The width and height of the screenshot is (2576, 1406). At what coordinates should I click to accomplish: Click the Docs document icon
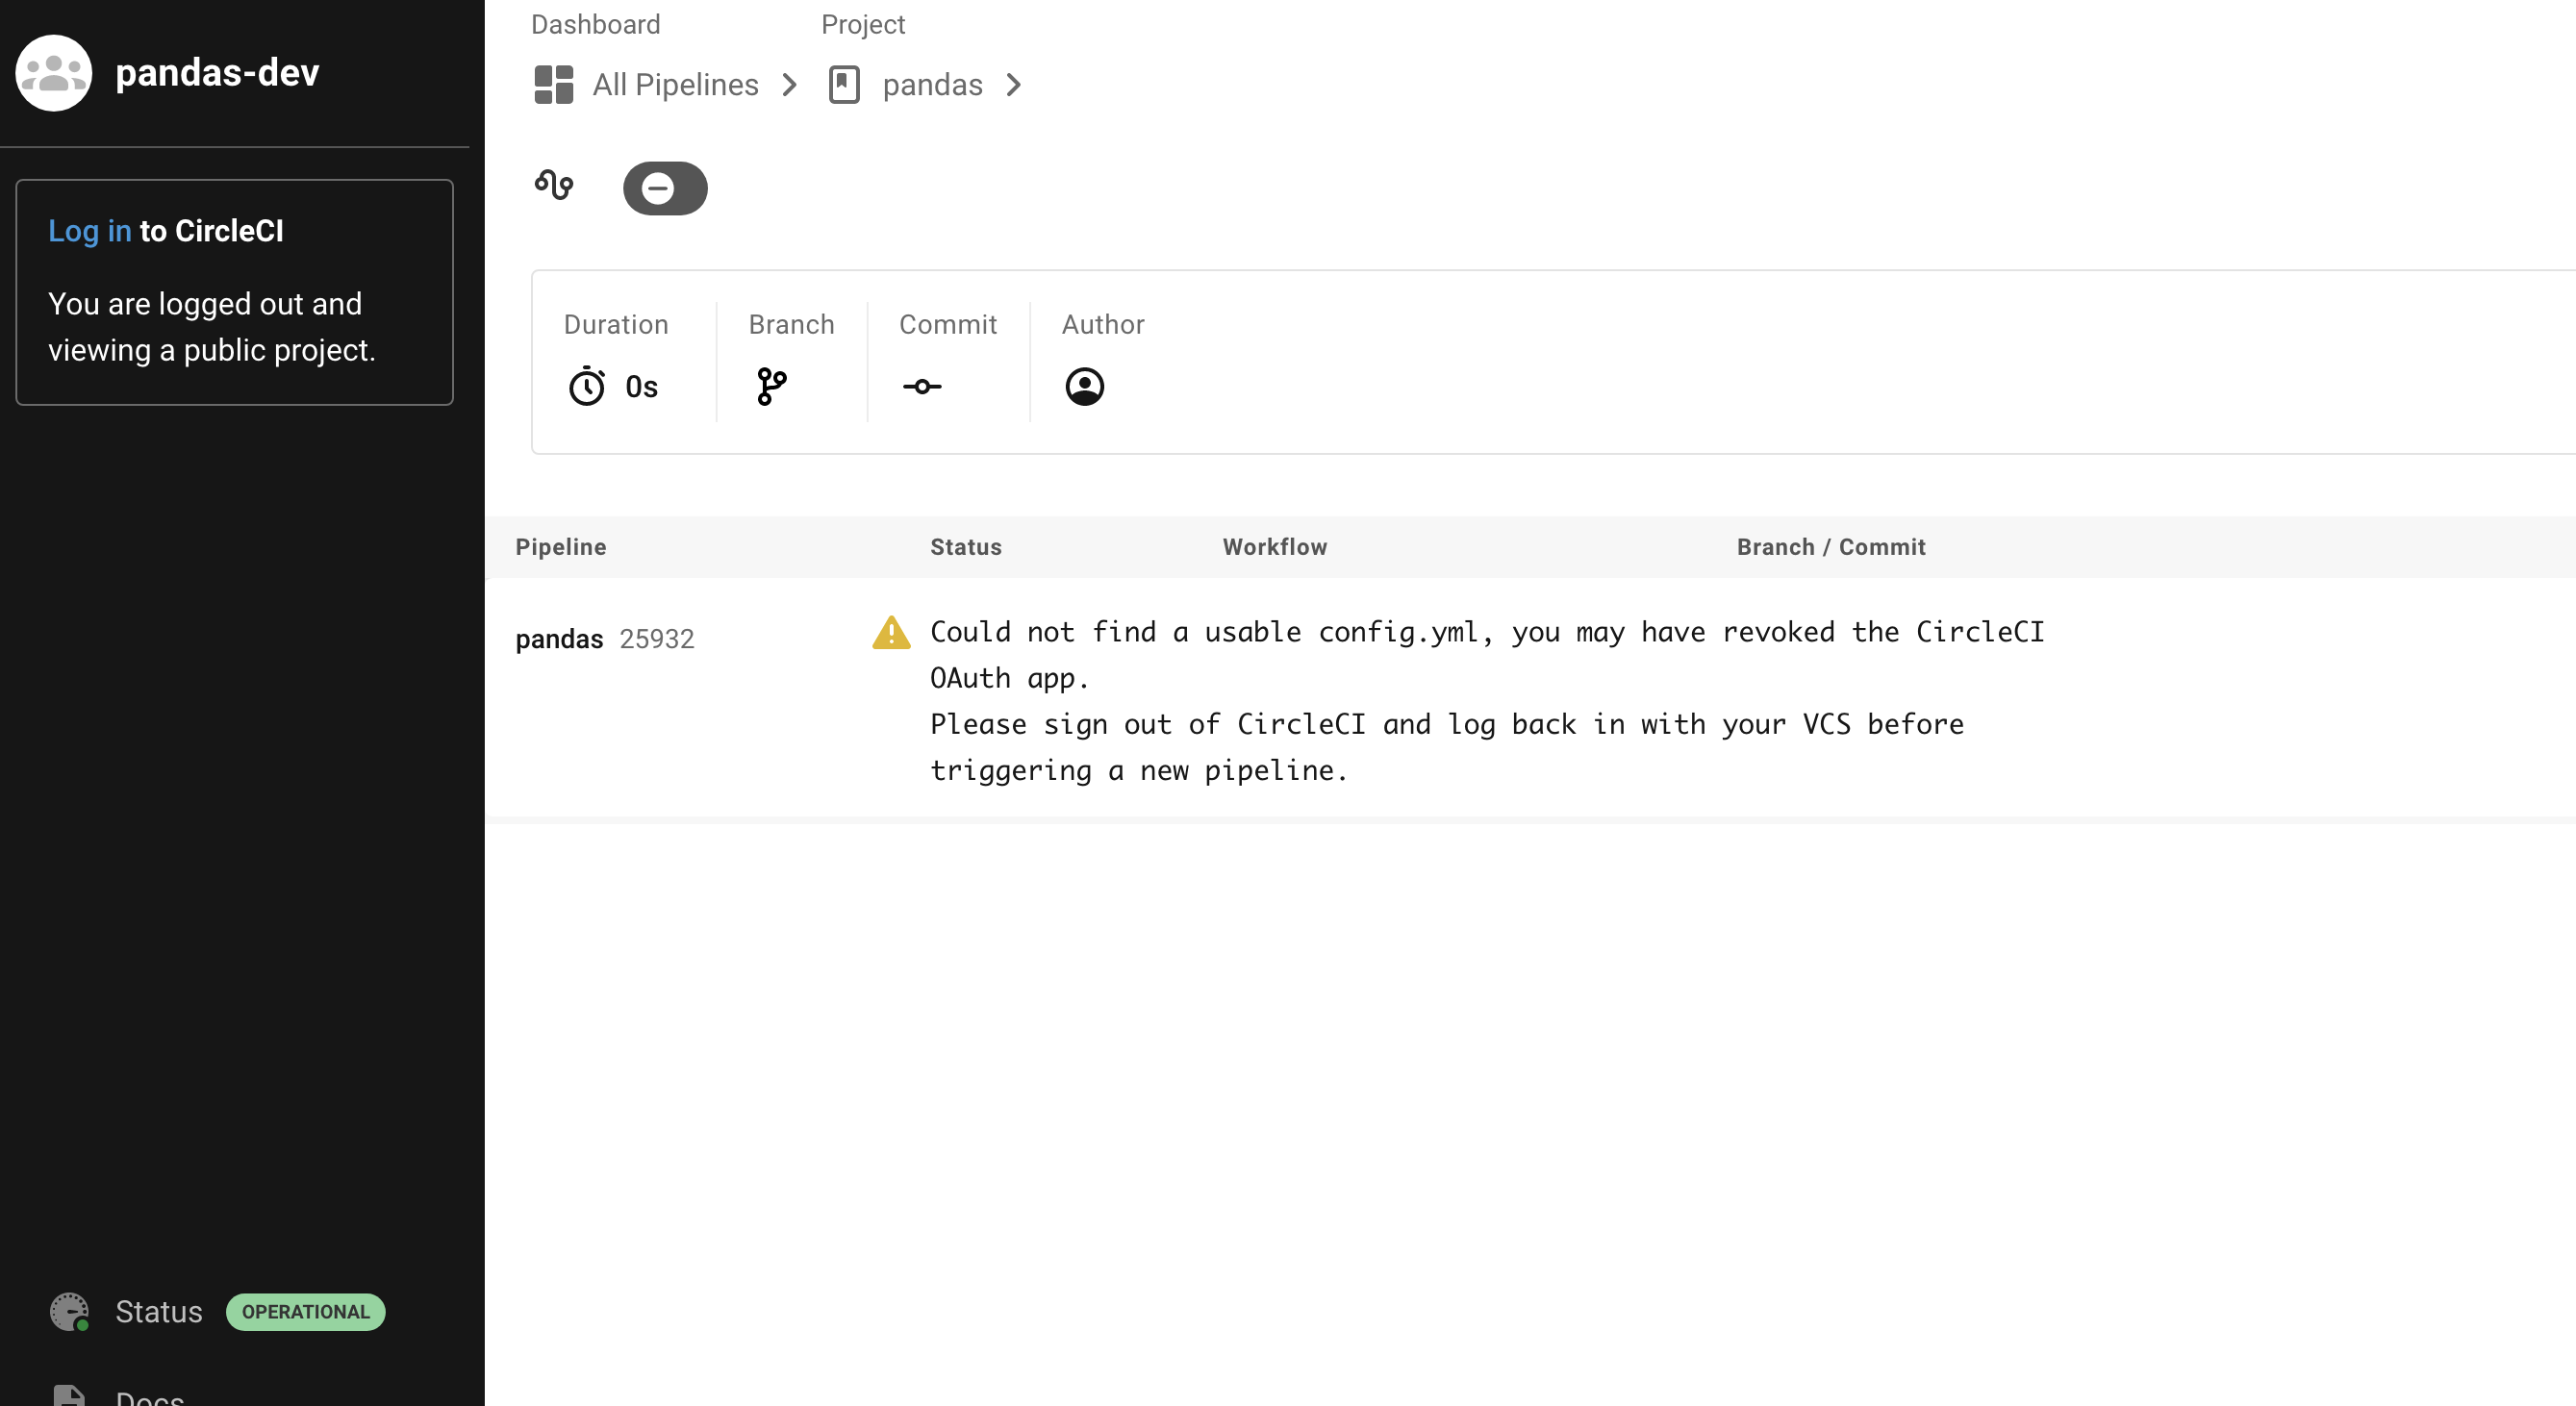pyautogui.click(x=69, y=1395)
